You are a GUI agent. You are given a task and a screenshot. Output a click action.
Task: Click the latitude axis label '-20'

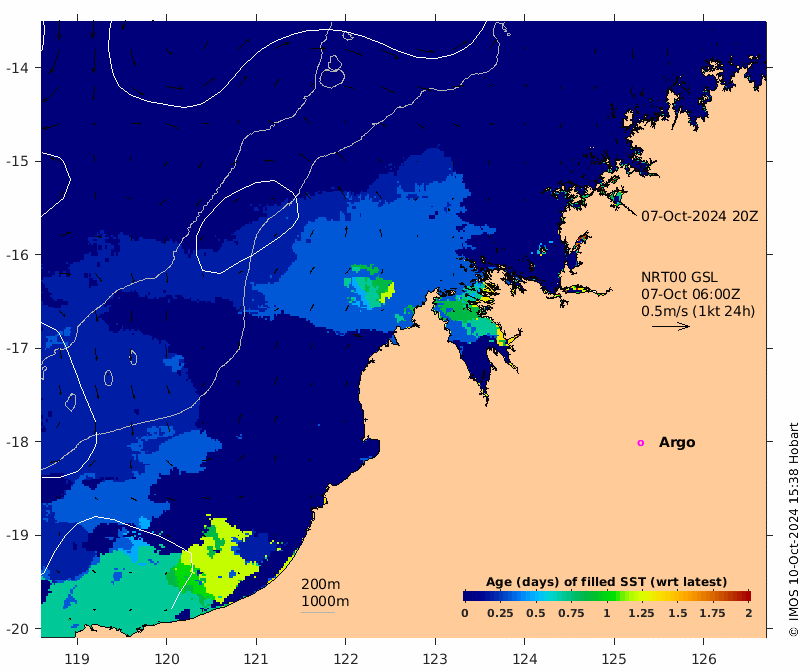(x=17, y=629)
